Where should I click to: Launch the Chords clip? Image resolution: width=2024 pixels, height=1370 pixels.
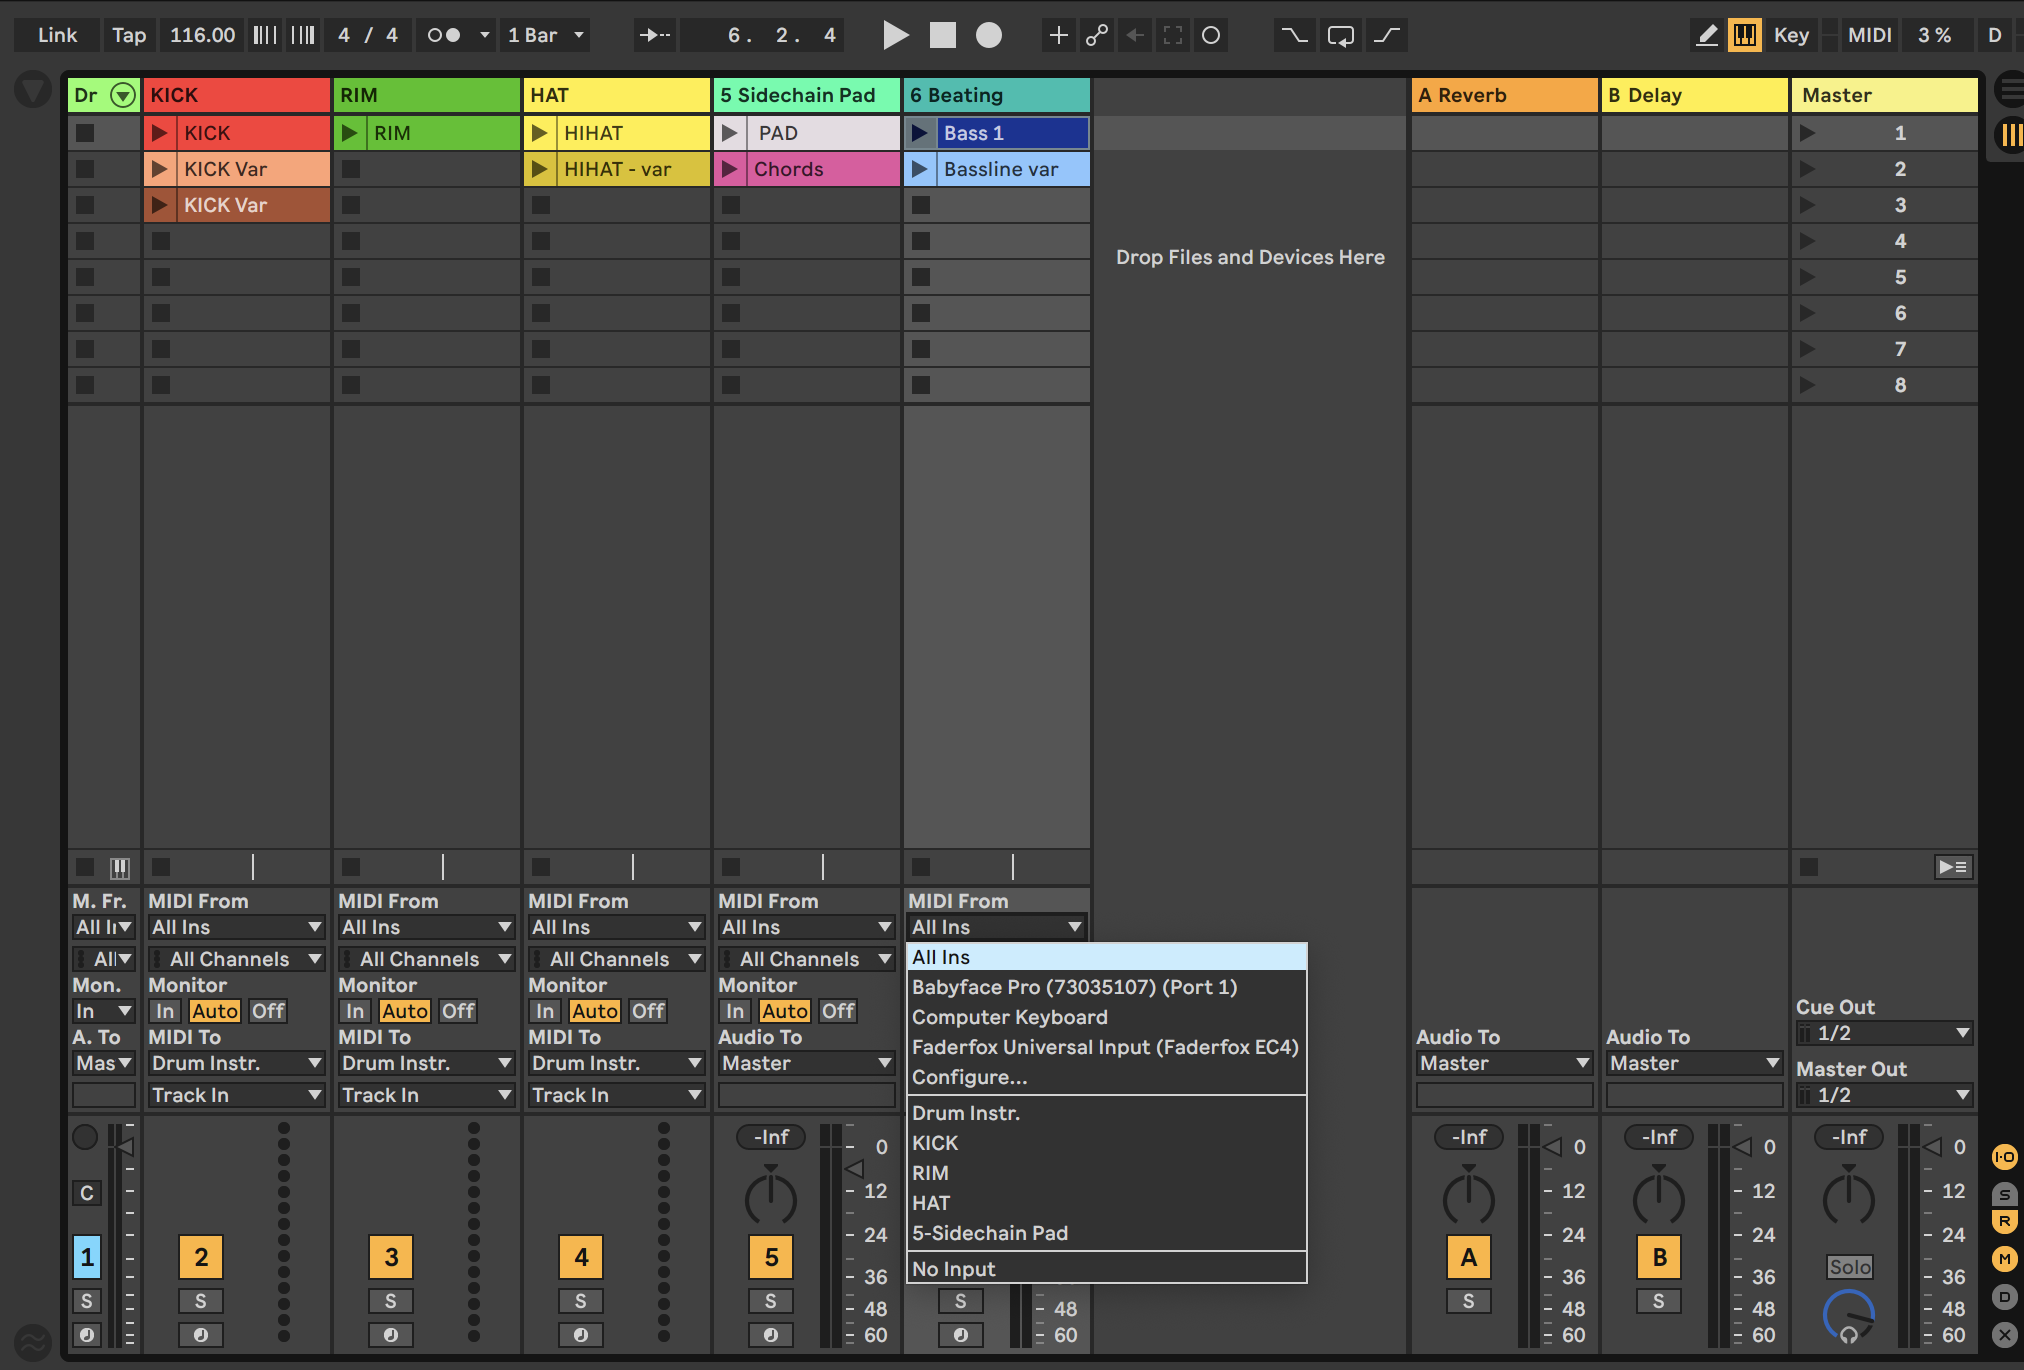point(729,169)
